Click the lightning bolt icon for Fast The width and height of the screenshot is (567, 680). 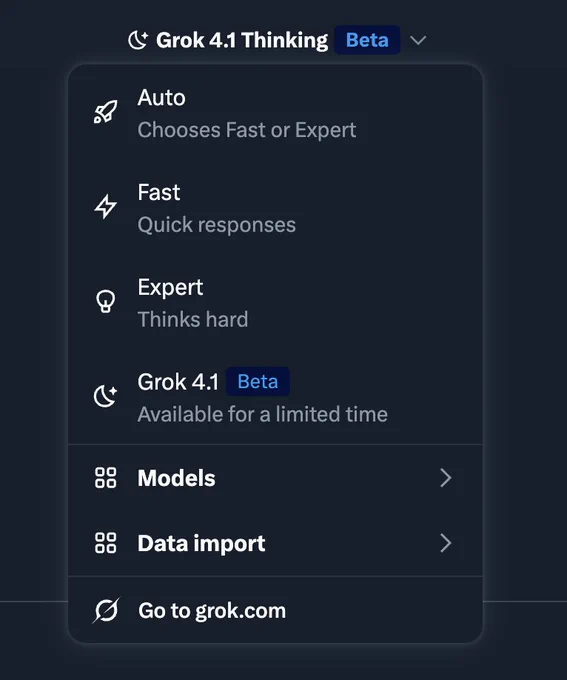[x=105, y=206]
